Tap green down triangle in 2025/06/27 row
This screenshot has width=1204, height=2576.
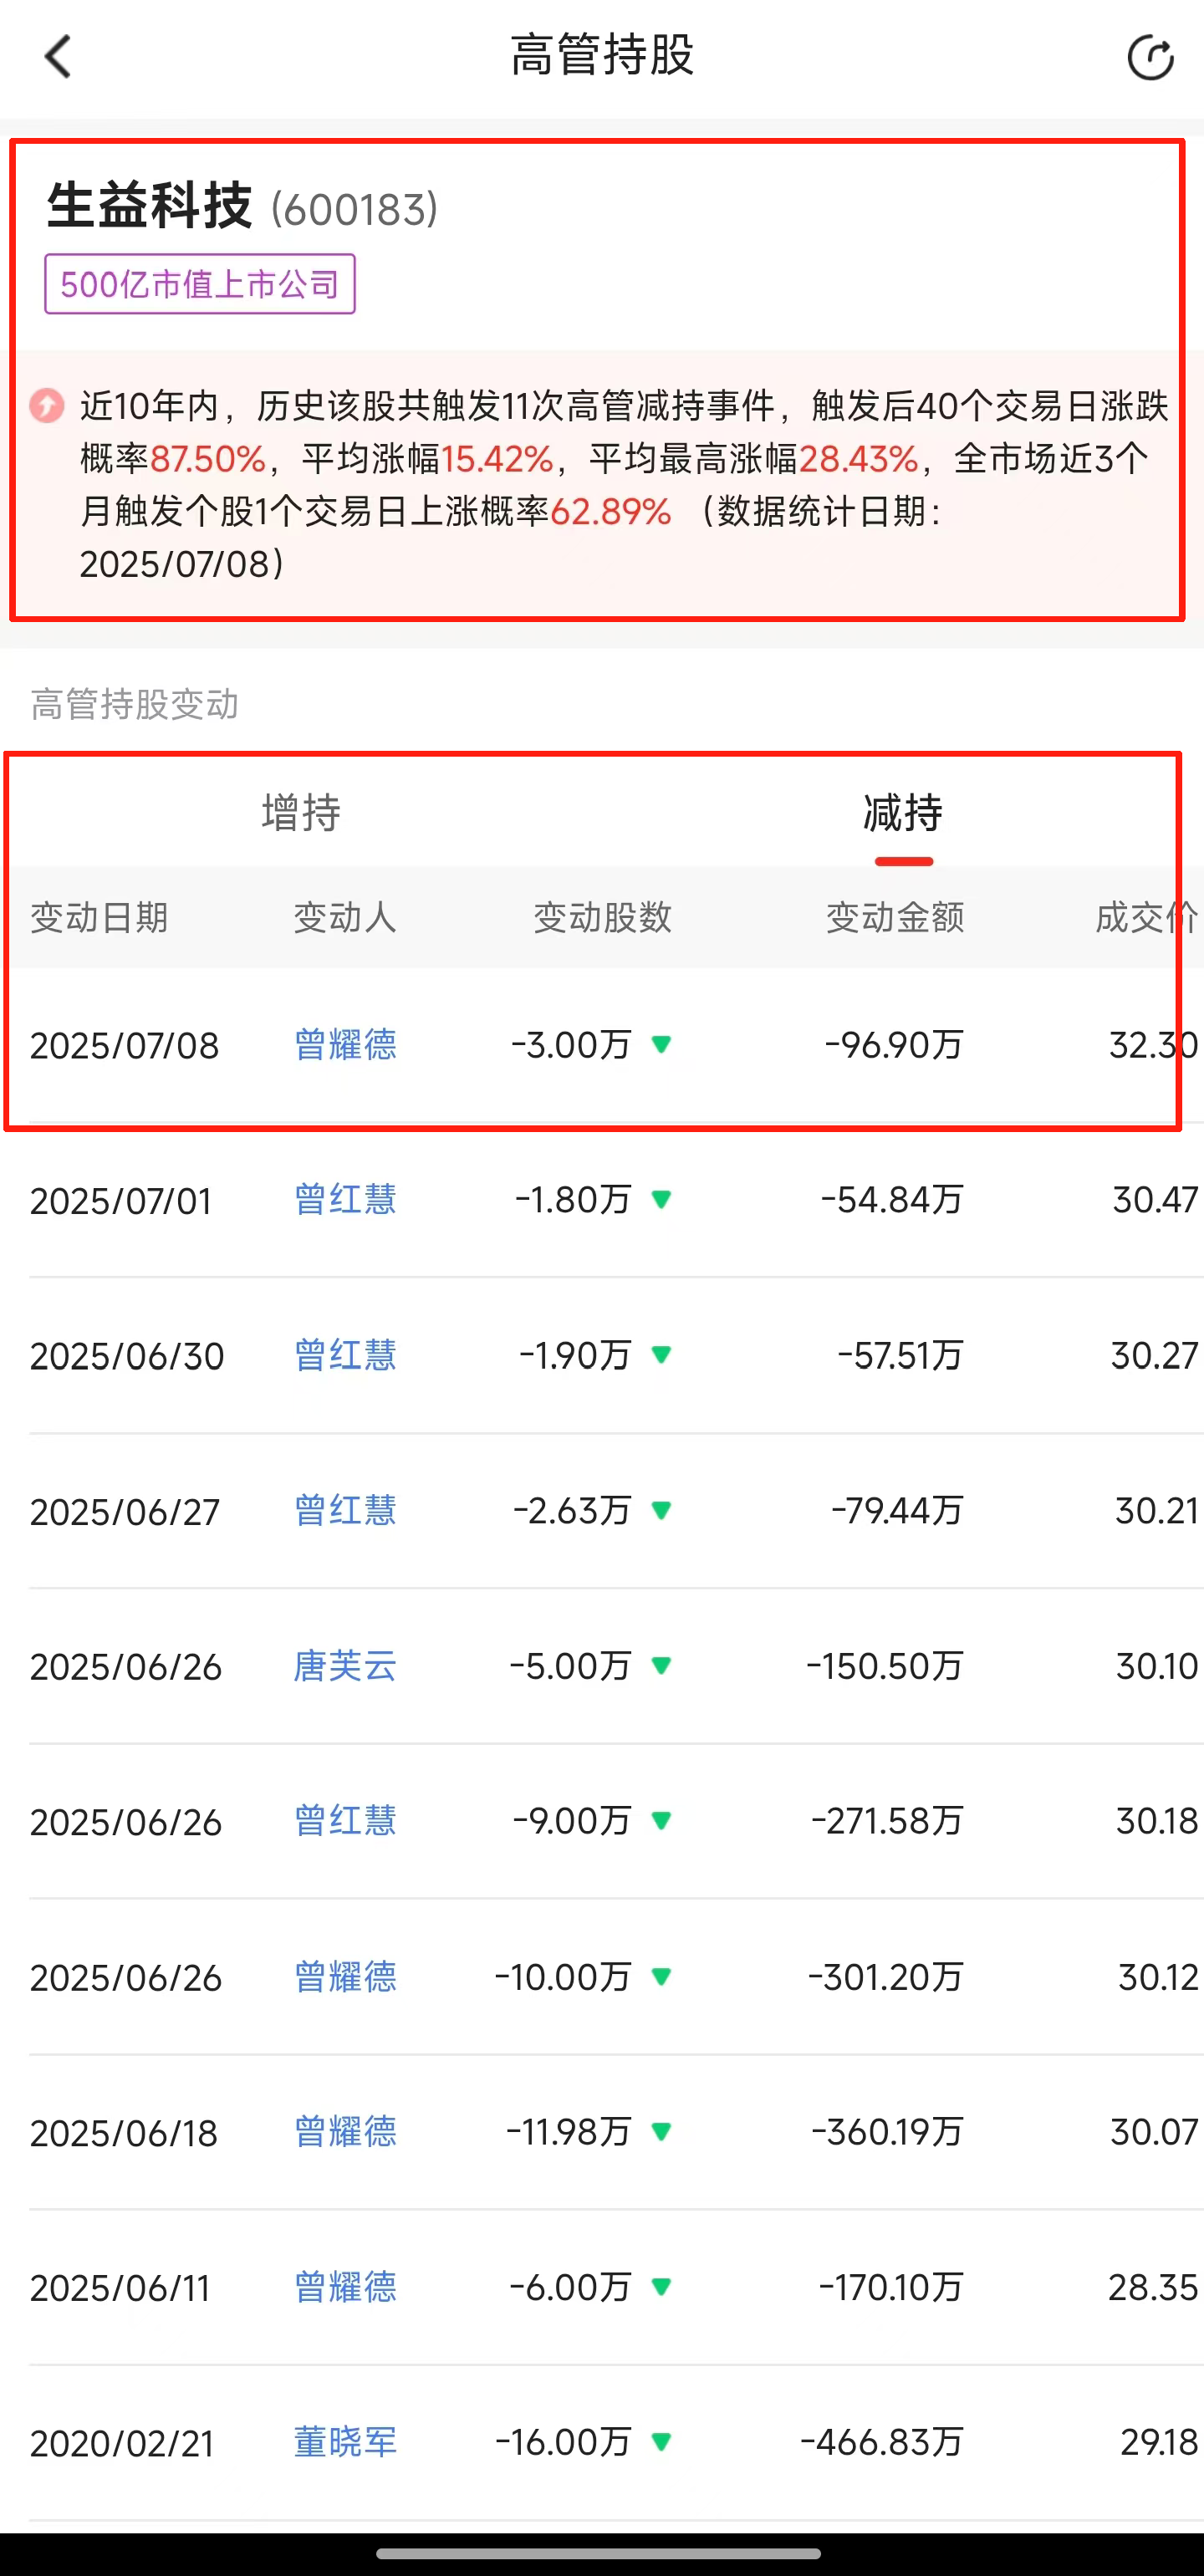tap(661, 1510)
